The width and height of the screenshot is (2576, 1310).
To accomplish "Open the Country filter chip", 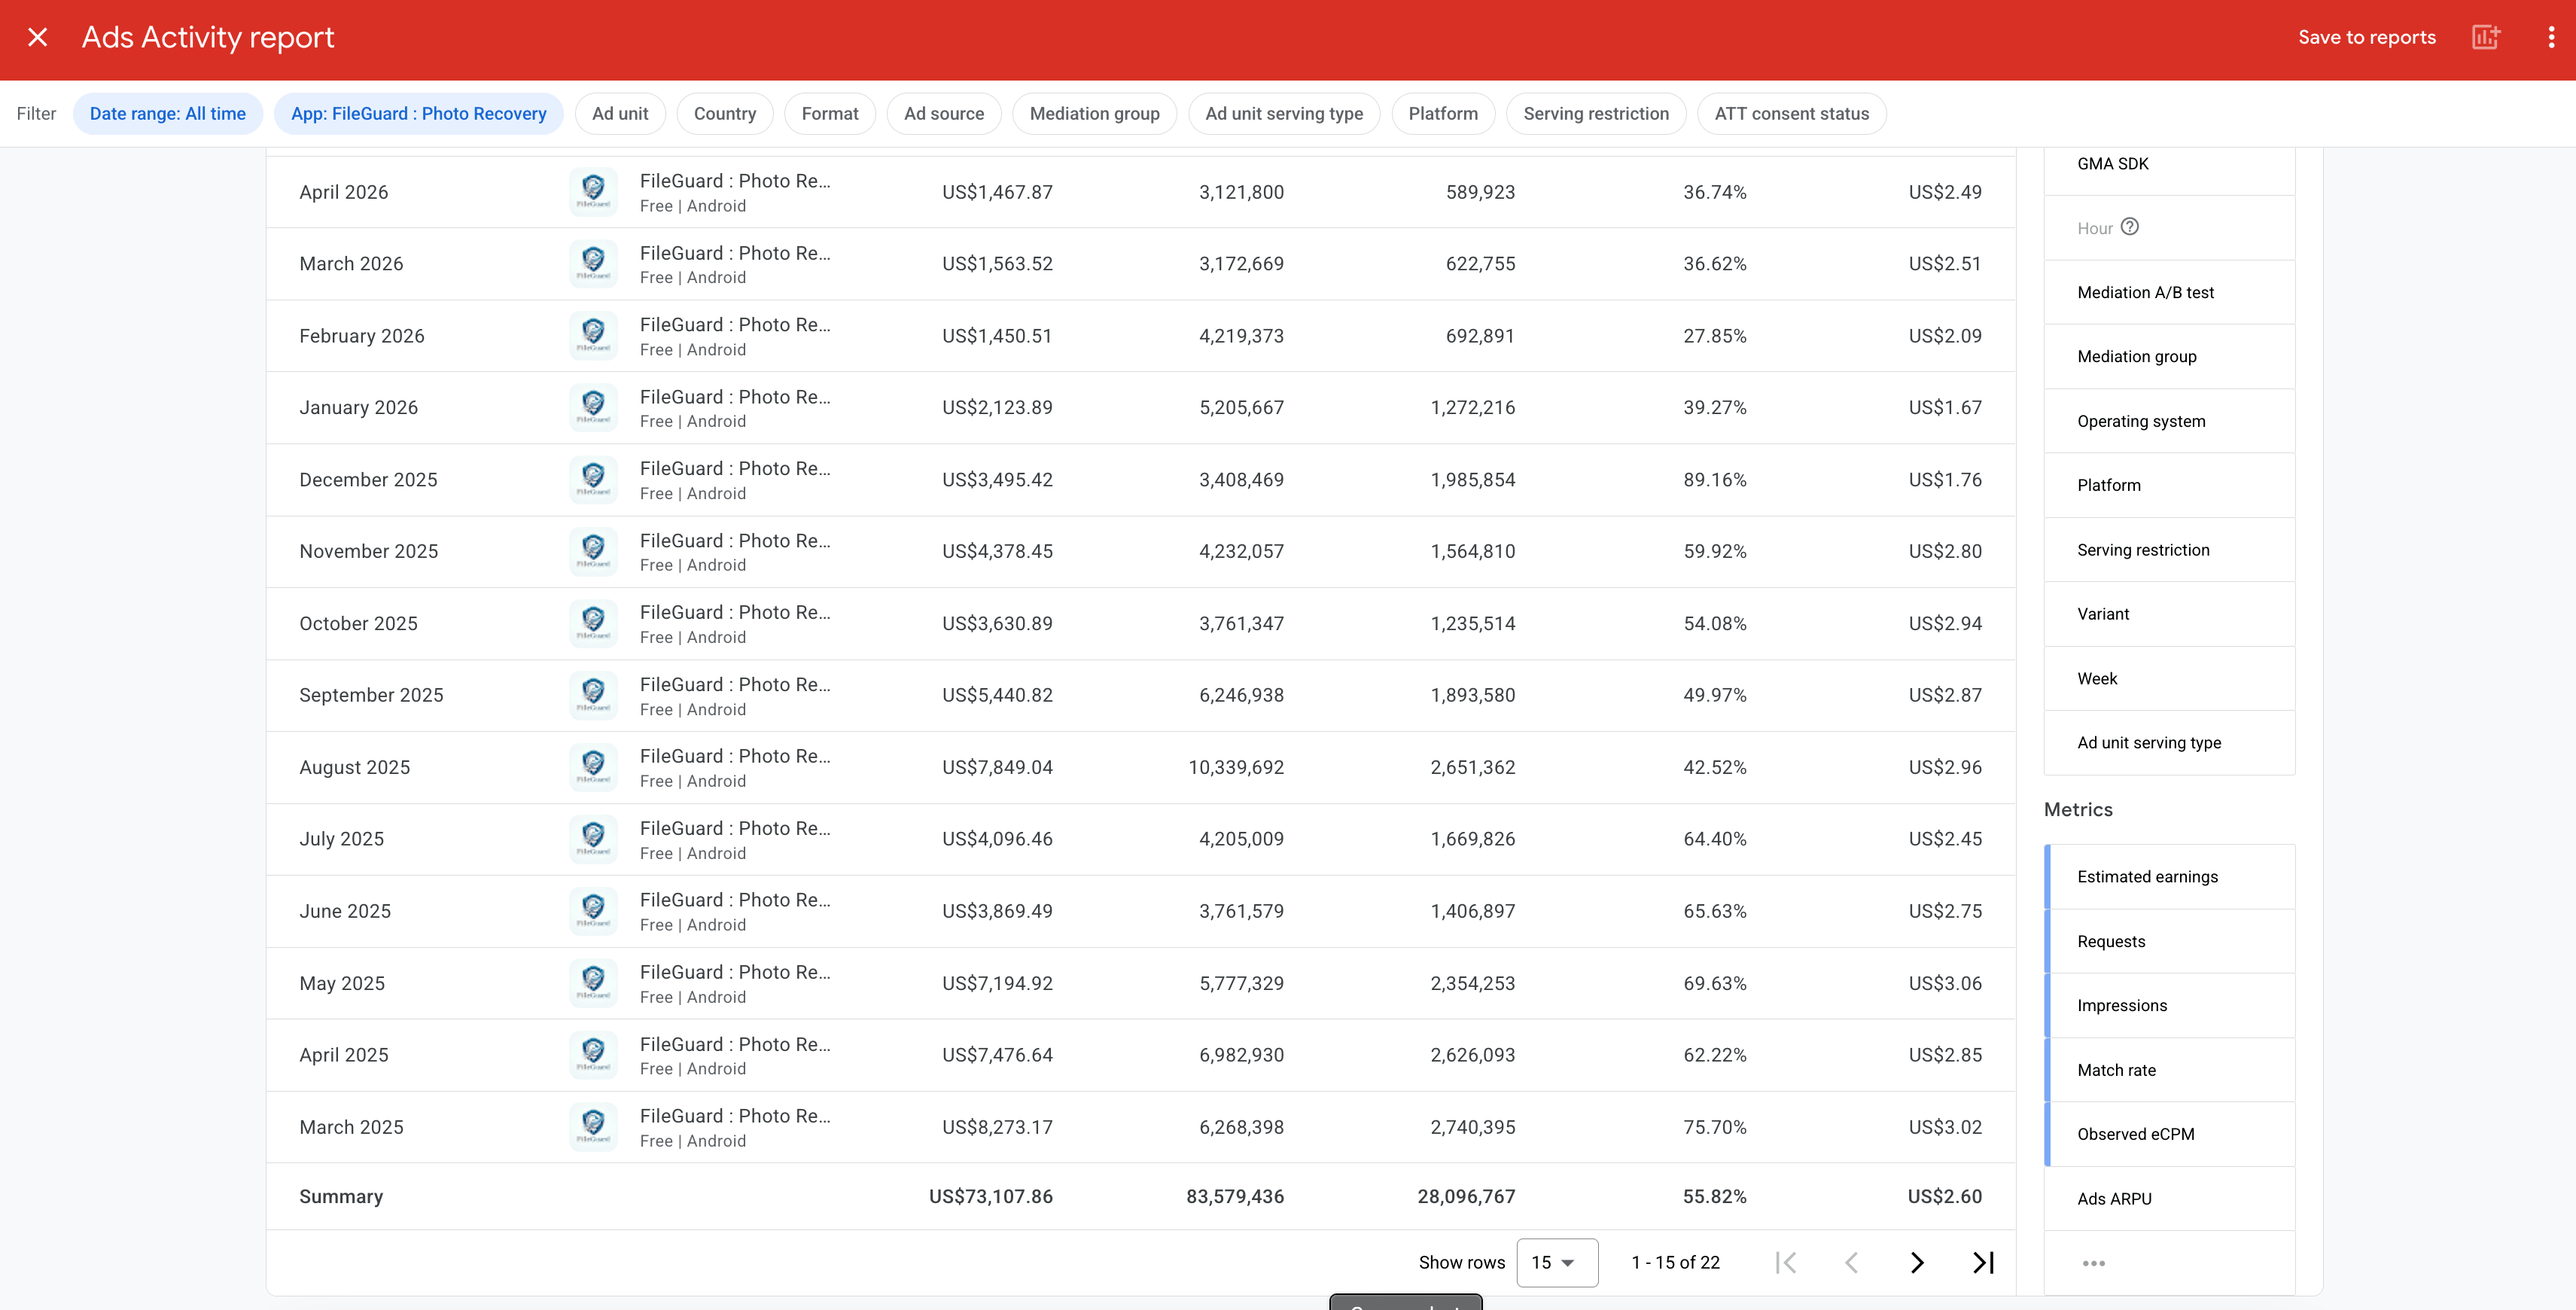I will [725, 114].
